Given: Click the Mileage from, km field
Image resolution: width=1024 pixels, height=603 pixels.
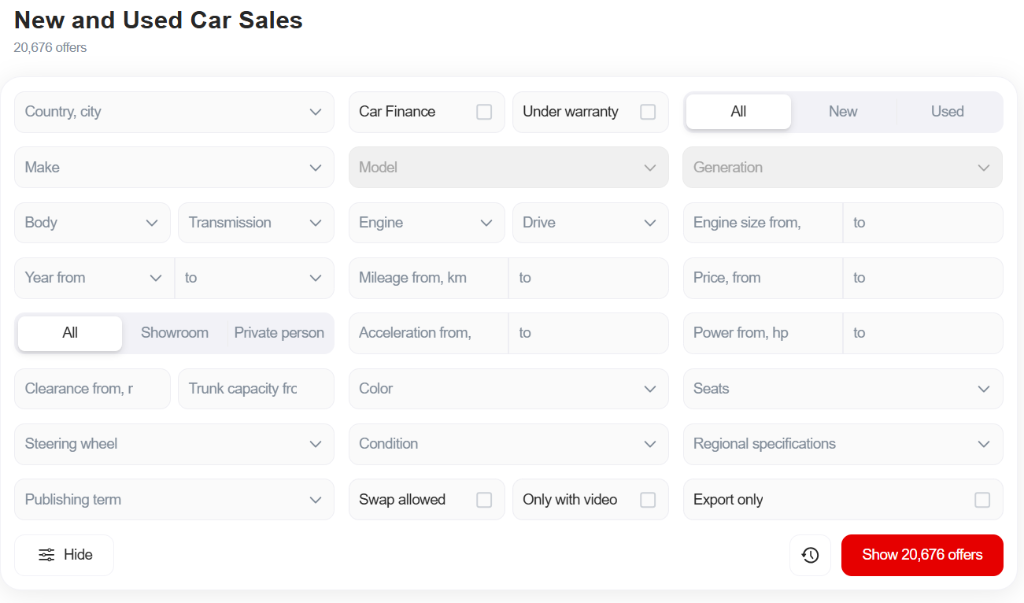Looking at the screenshot, I should [x=428, y=278].
